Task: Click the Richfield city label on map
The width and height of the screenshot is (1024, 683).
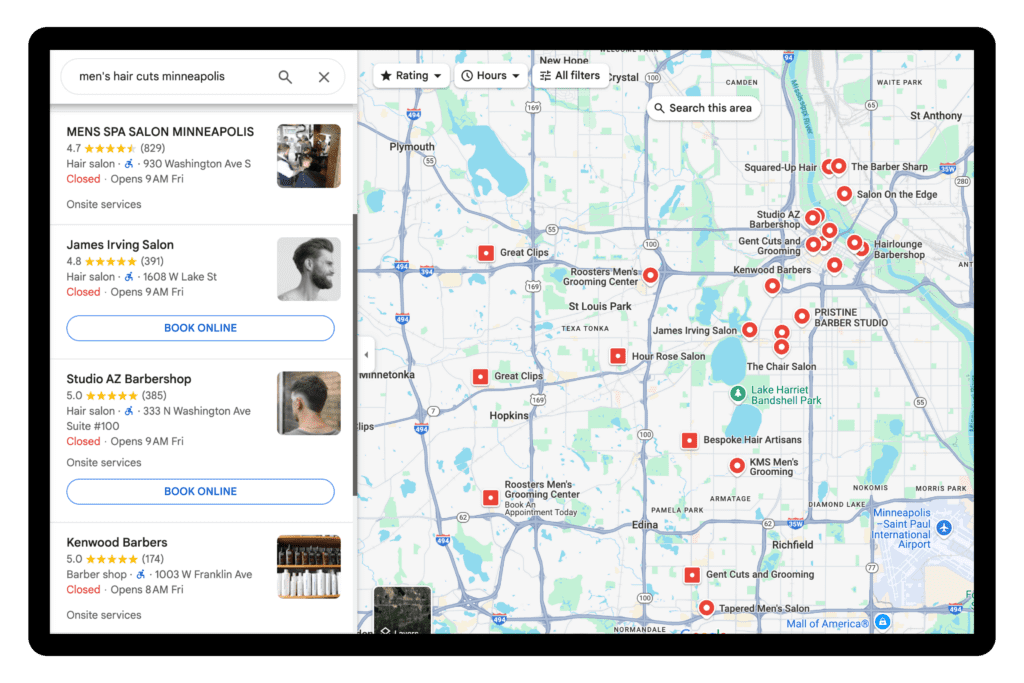Action: pos(793,545)
